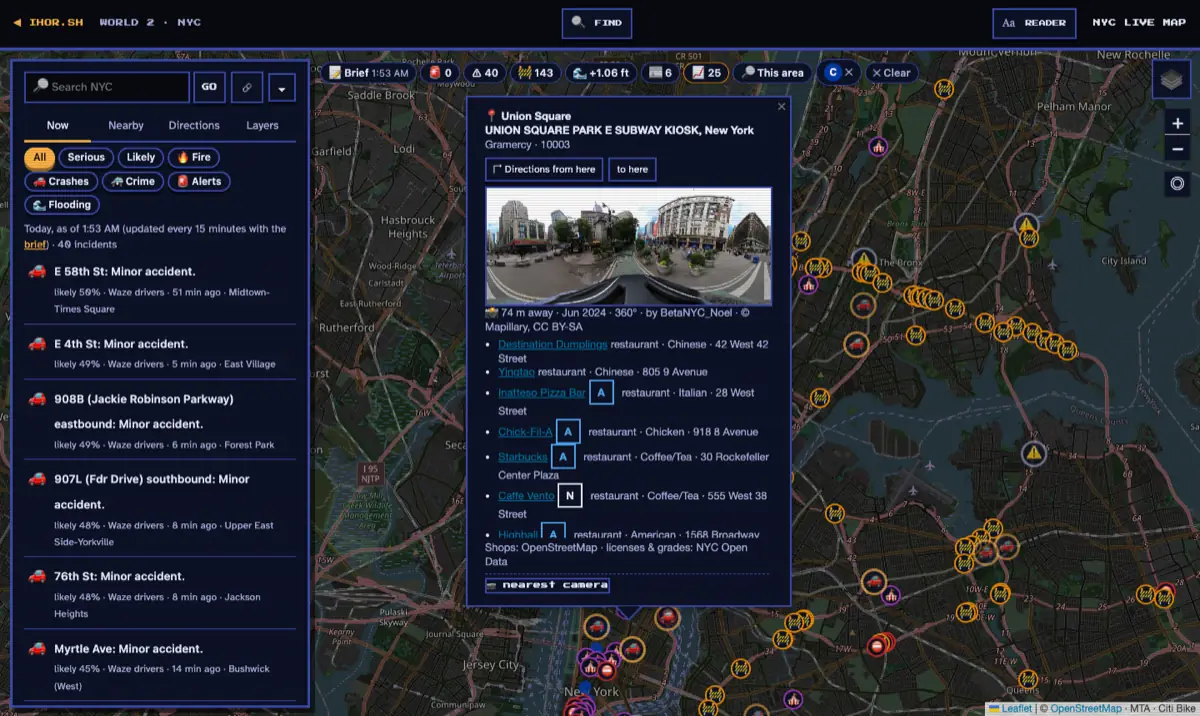
Task: Open the map layers stack icon
Action: coord(1171,80)
